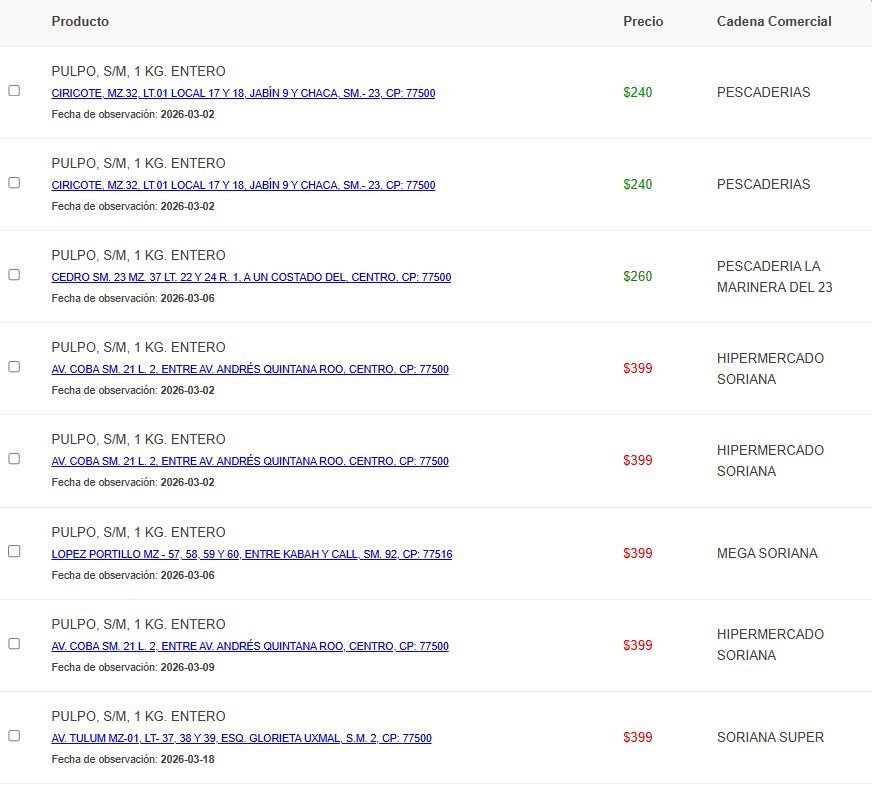Click the Precio column header
Screen dimensions: 872x787
click(643, 21)
